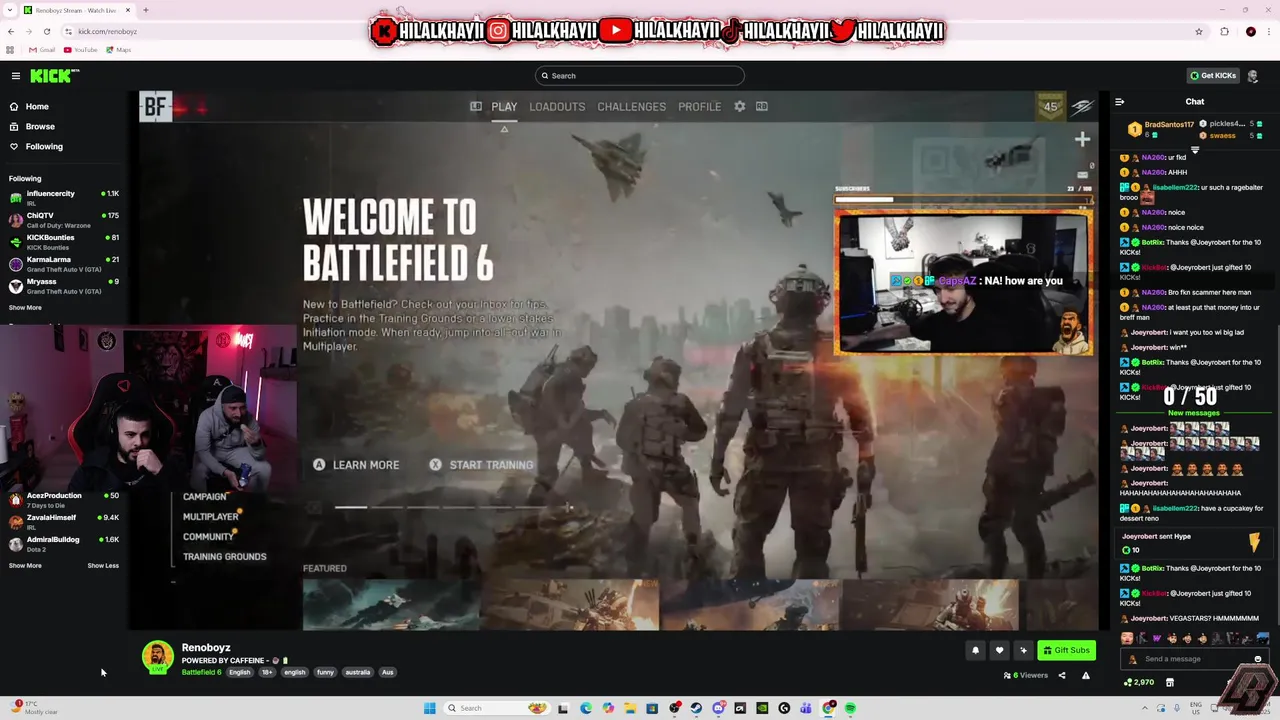Click the Windows taskbar search box

(496, 708)
